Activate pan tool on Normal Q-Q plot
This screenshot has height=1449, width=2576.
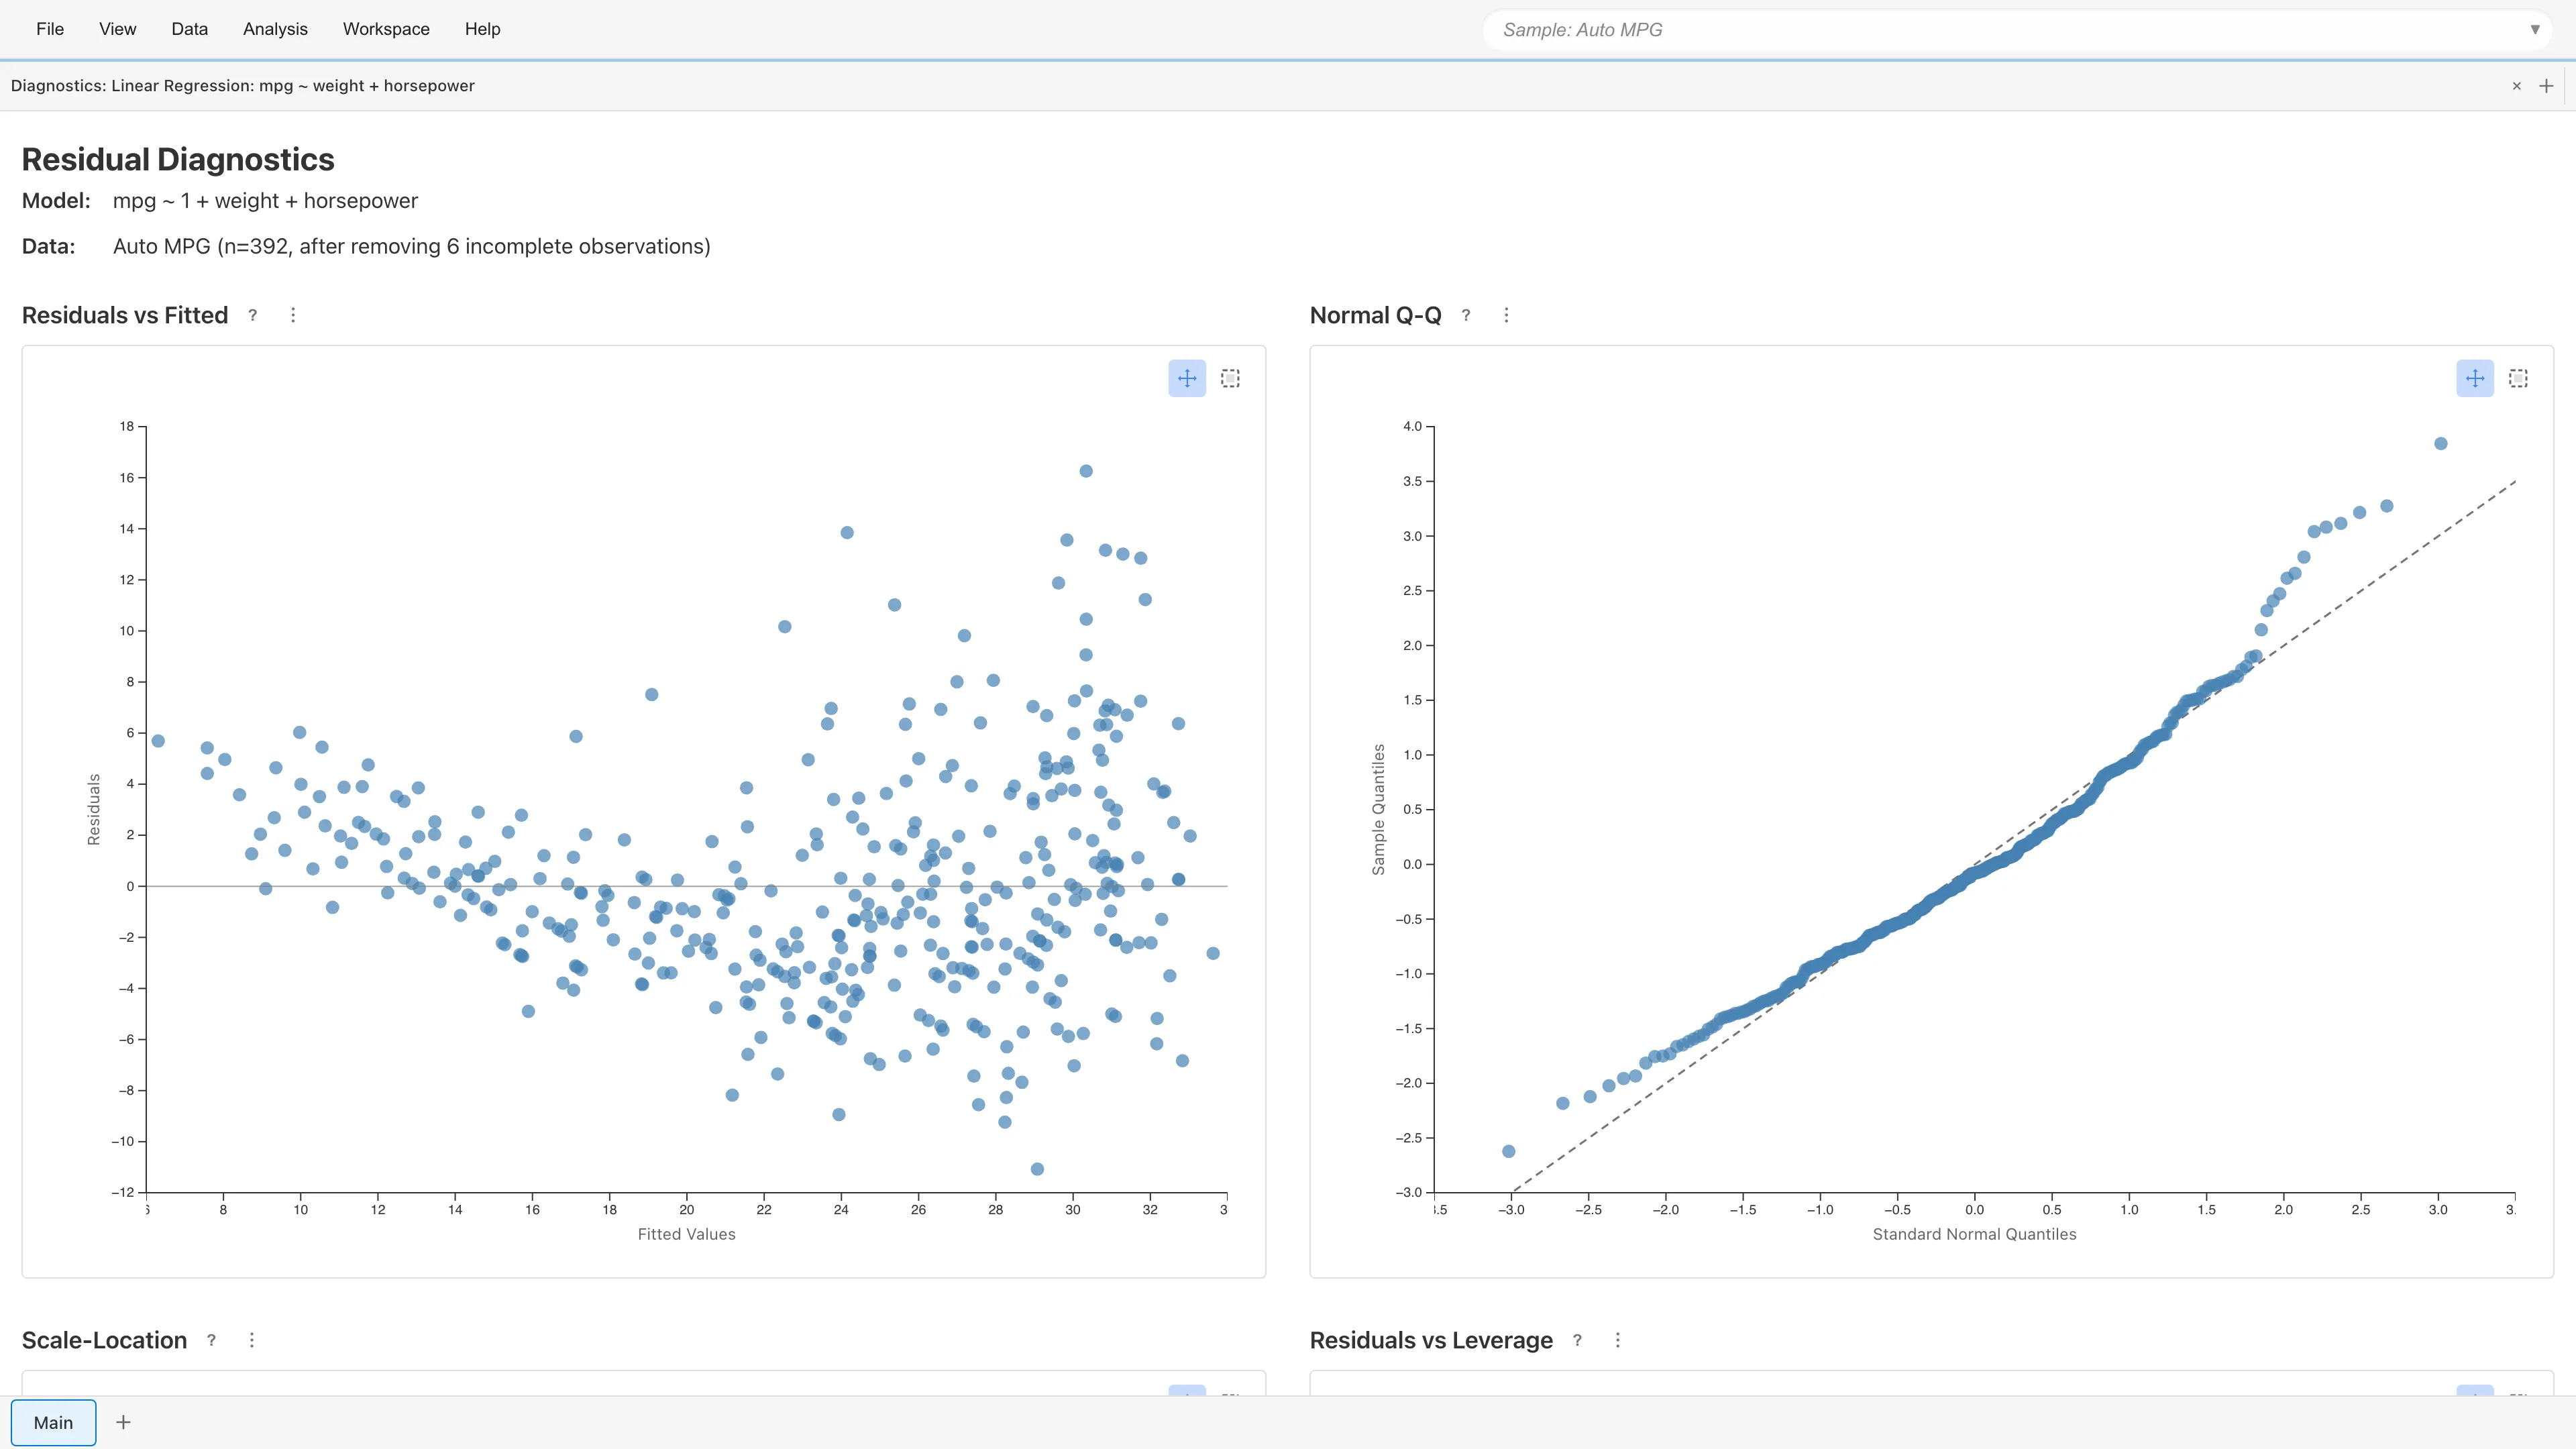coord(2475,378)
